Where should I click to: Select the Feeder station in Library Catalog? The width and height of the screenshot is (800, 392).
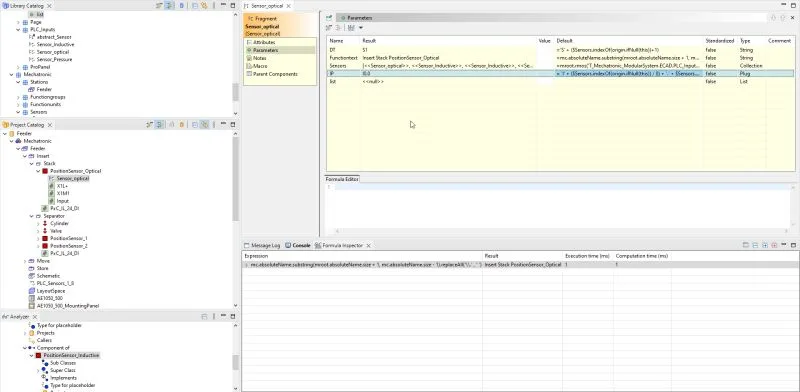pyautogui.click(x=44, y=89)
